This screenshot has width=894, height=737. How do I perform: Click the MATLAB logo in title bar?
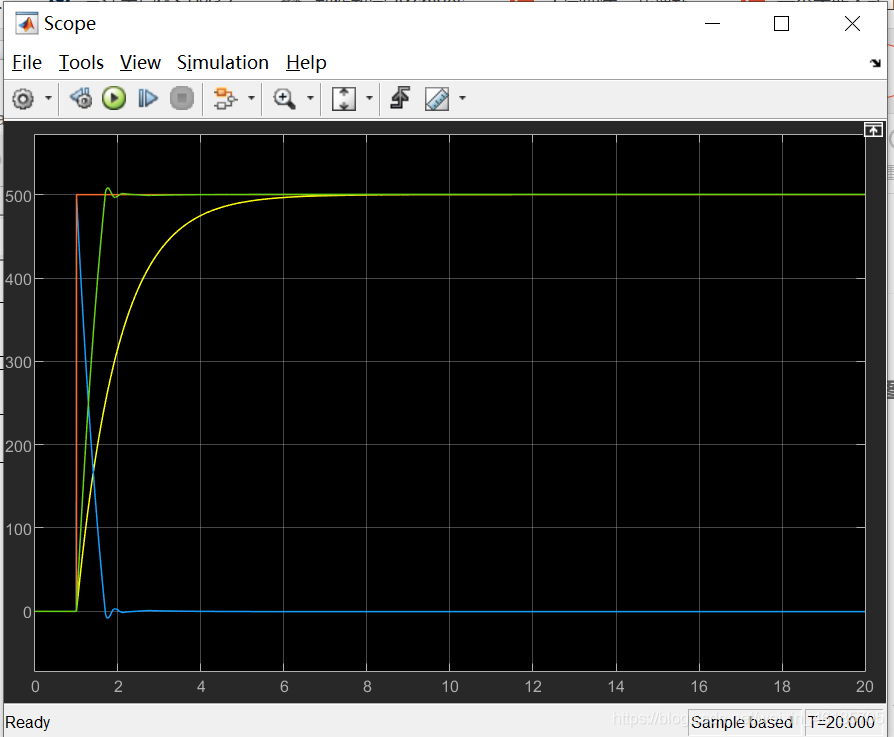point(27,23)
